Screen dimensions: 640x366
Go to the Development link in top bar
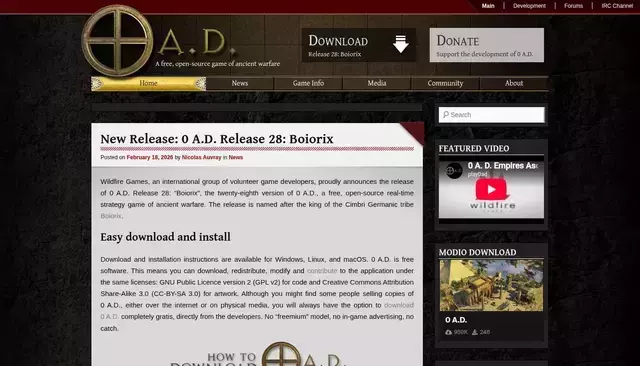529,6
